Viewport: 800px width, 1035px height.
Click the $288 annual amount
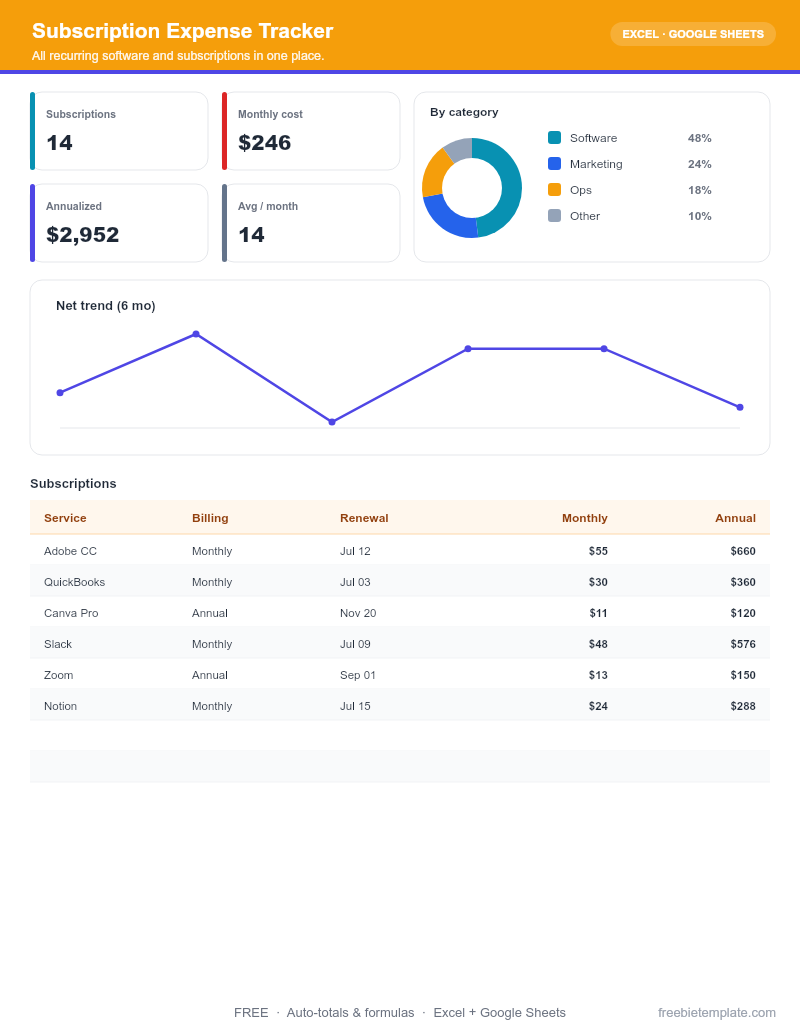pyautogui.click(x=743, y=706)
